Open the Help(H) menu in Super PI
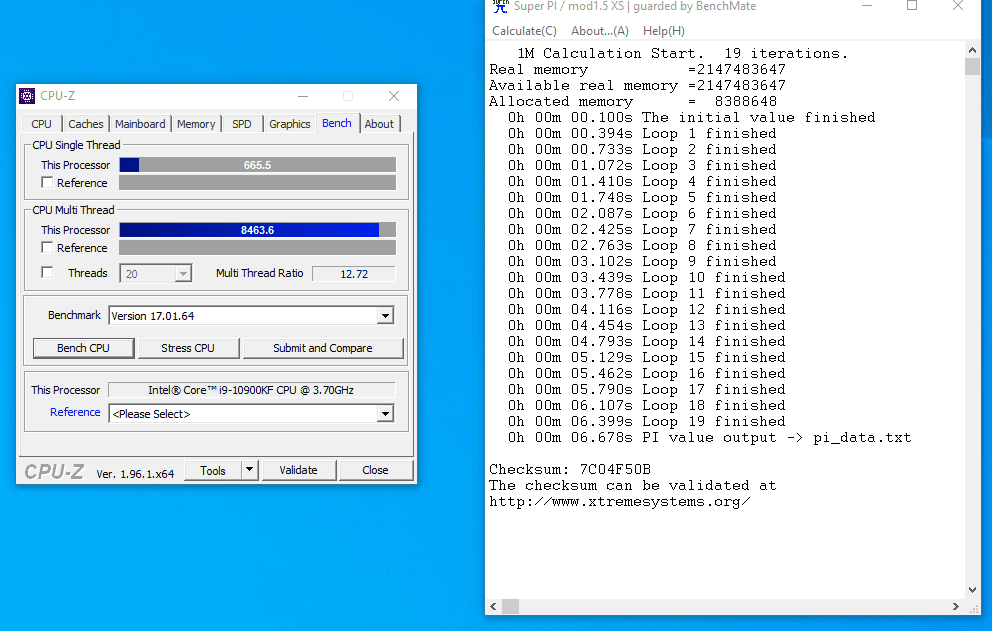This screenshot has width=992, height=631. 664,31
